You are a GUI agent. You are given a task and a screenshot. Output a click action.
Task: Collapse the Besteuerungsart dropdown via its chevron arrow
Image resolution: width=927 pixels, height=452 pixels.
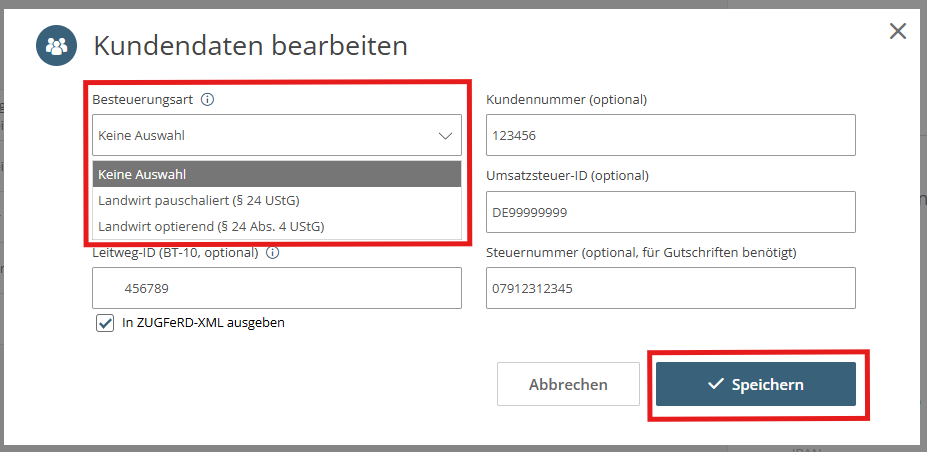(x=445, y=136)
